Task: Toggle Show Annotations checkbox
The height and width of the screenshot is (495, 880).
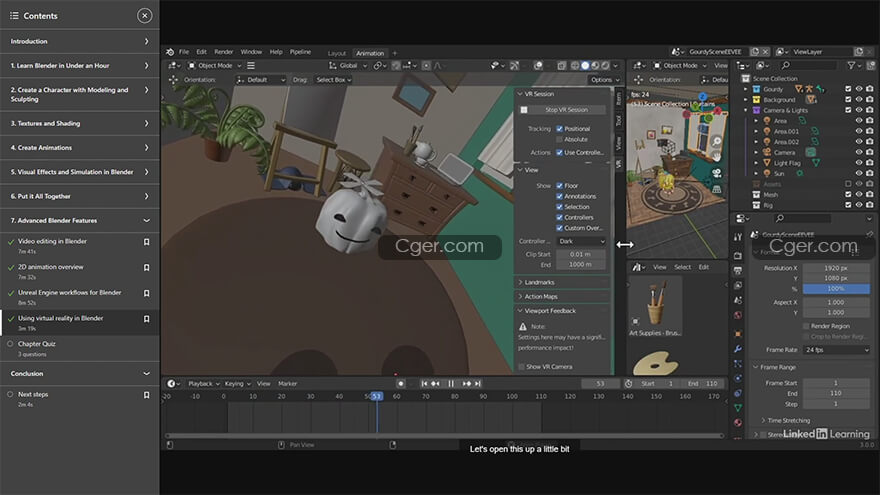Action: tap(560, 196)
